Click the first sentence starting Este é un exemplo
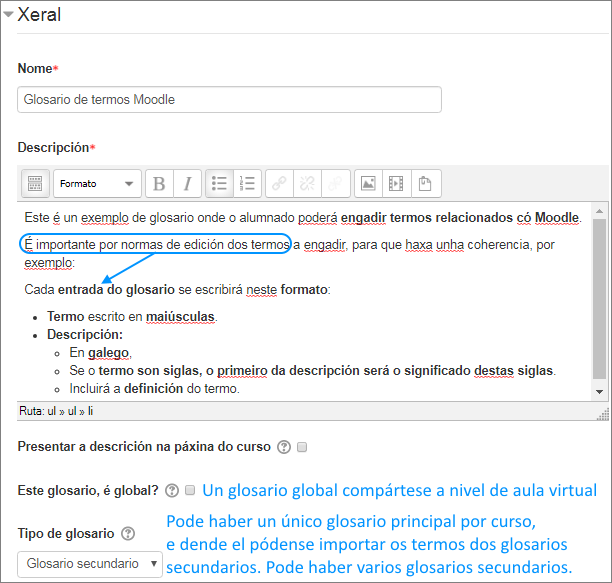 pos(303,218)
